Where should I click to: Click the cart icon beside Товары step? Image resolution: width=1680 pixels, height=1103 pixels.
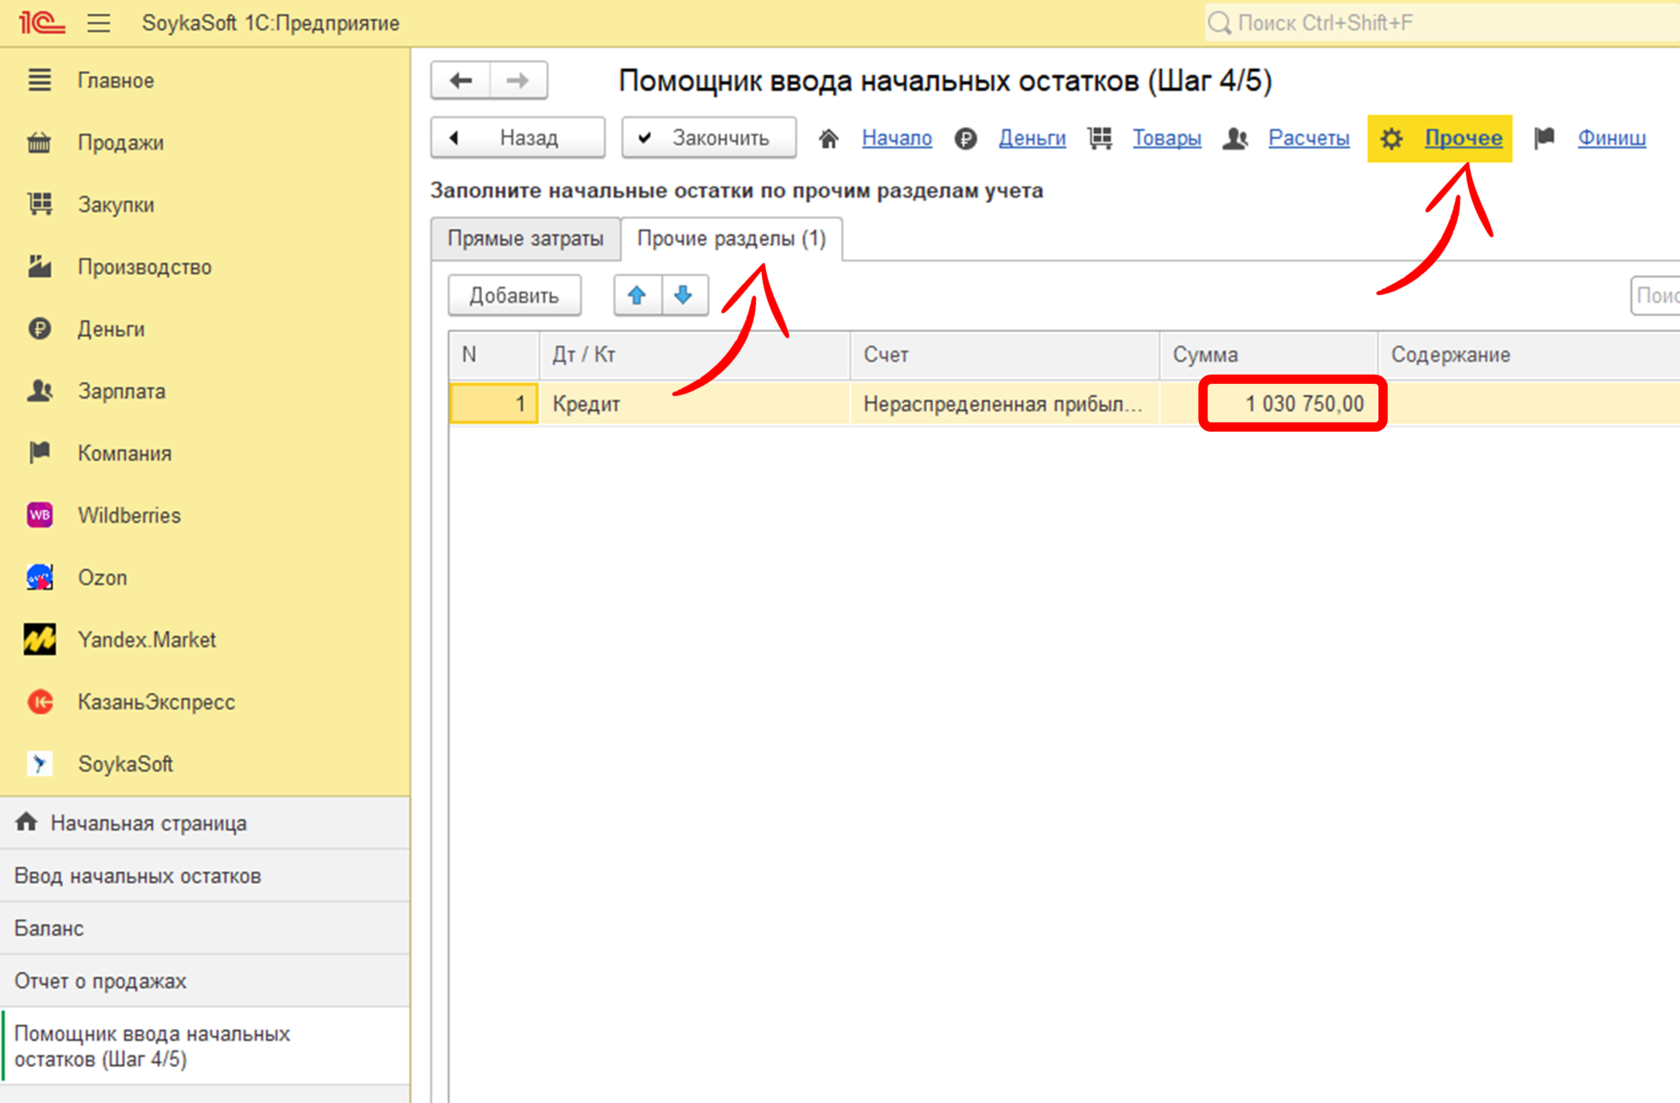click(1100, 139)
